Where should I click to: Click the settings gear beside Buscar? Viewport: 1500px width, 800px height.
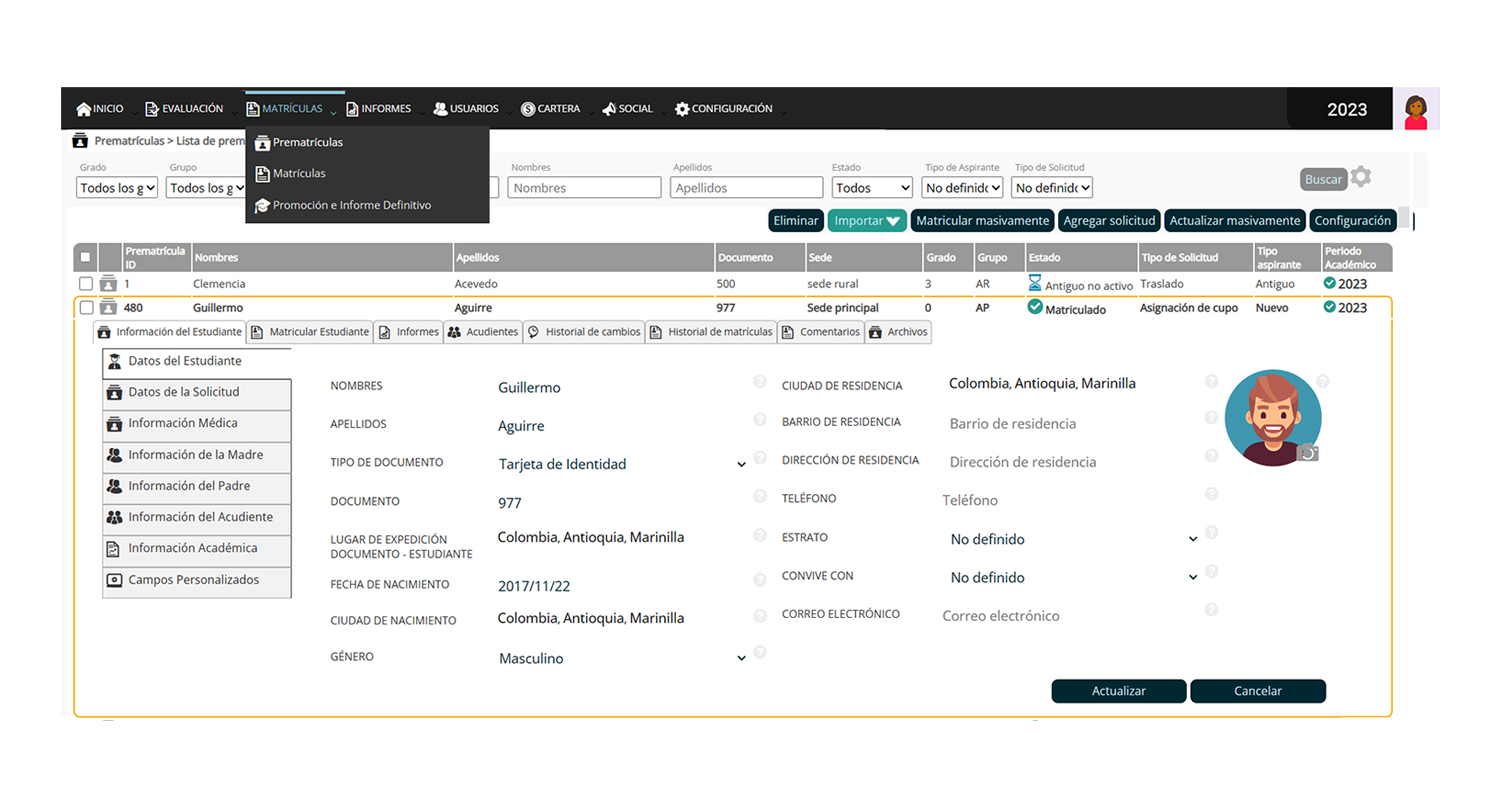1360,178
